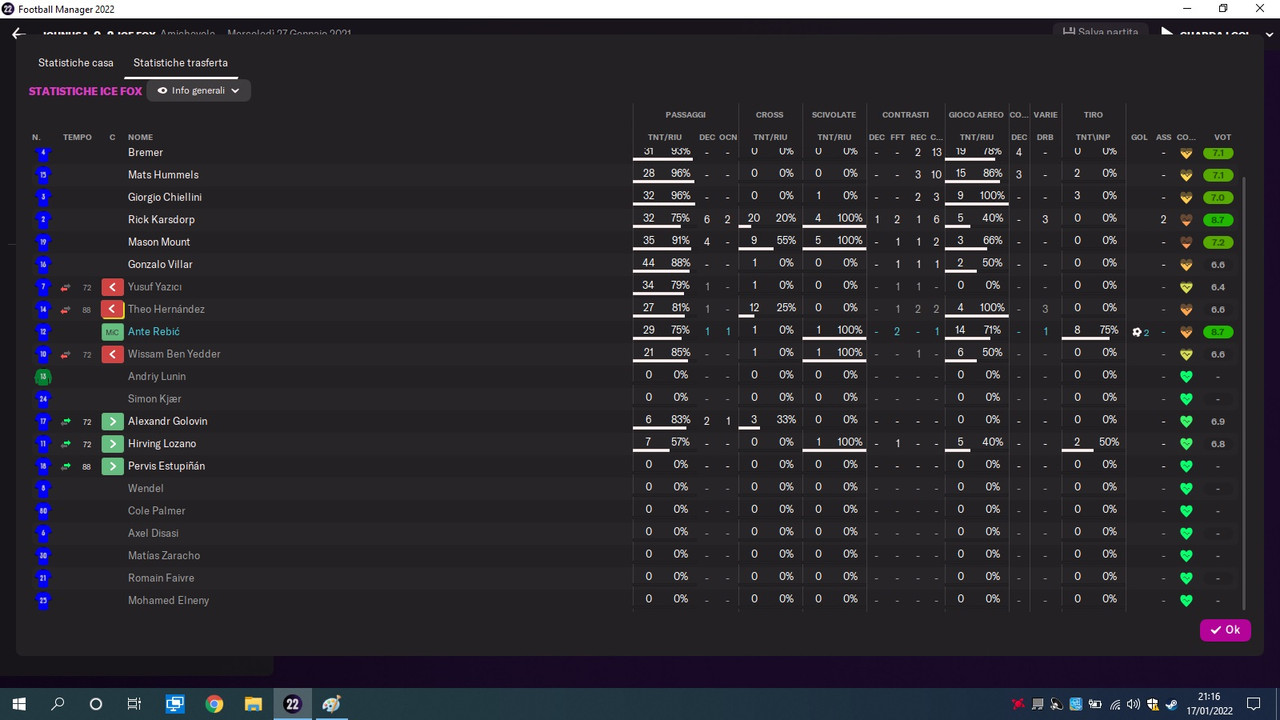
Task: Open the Info generali view dropdown
Action: 199,91
